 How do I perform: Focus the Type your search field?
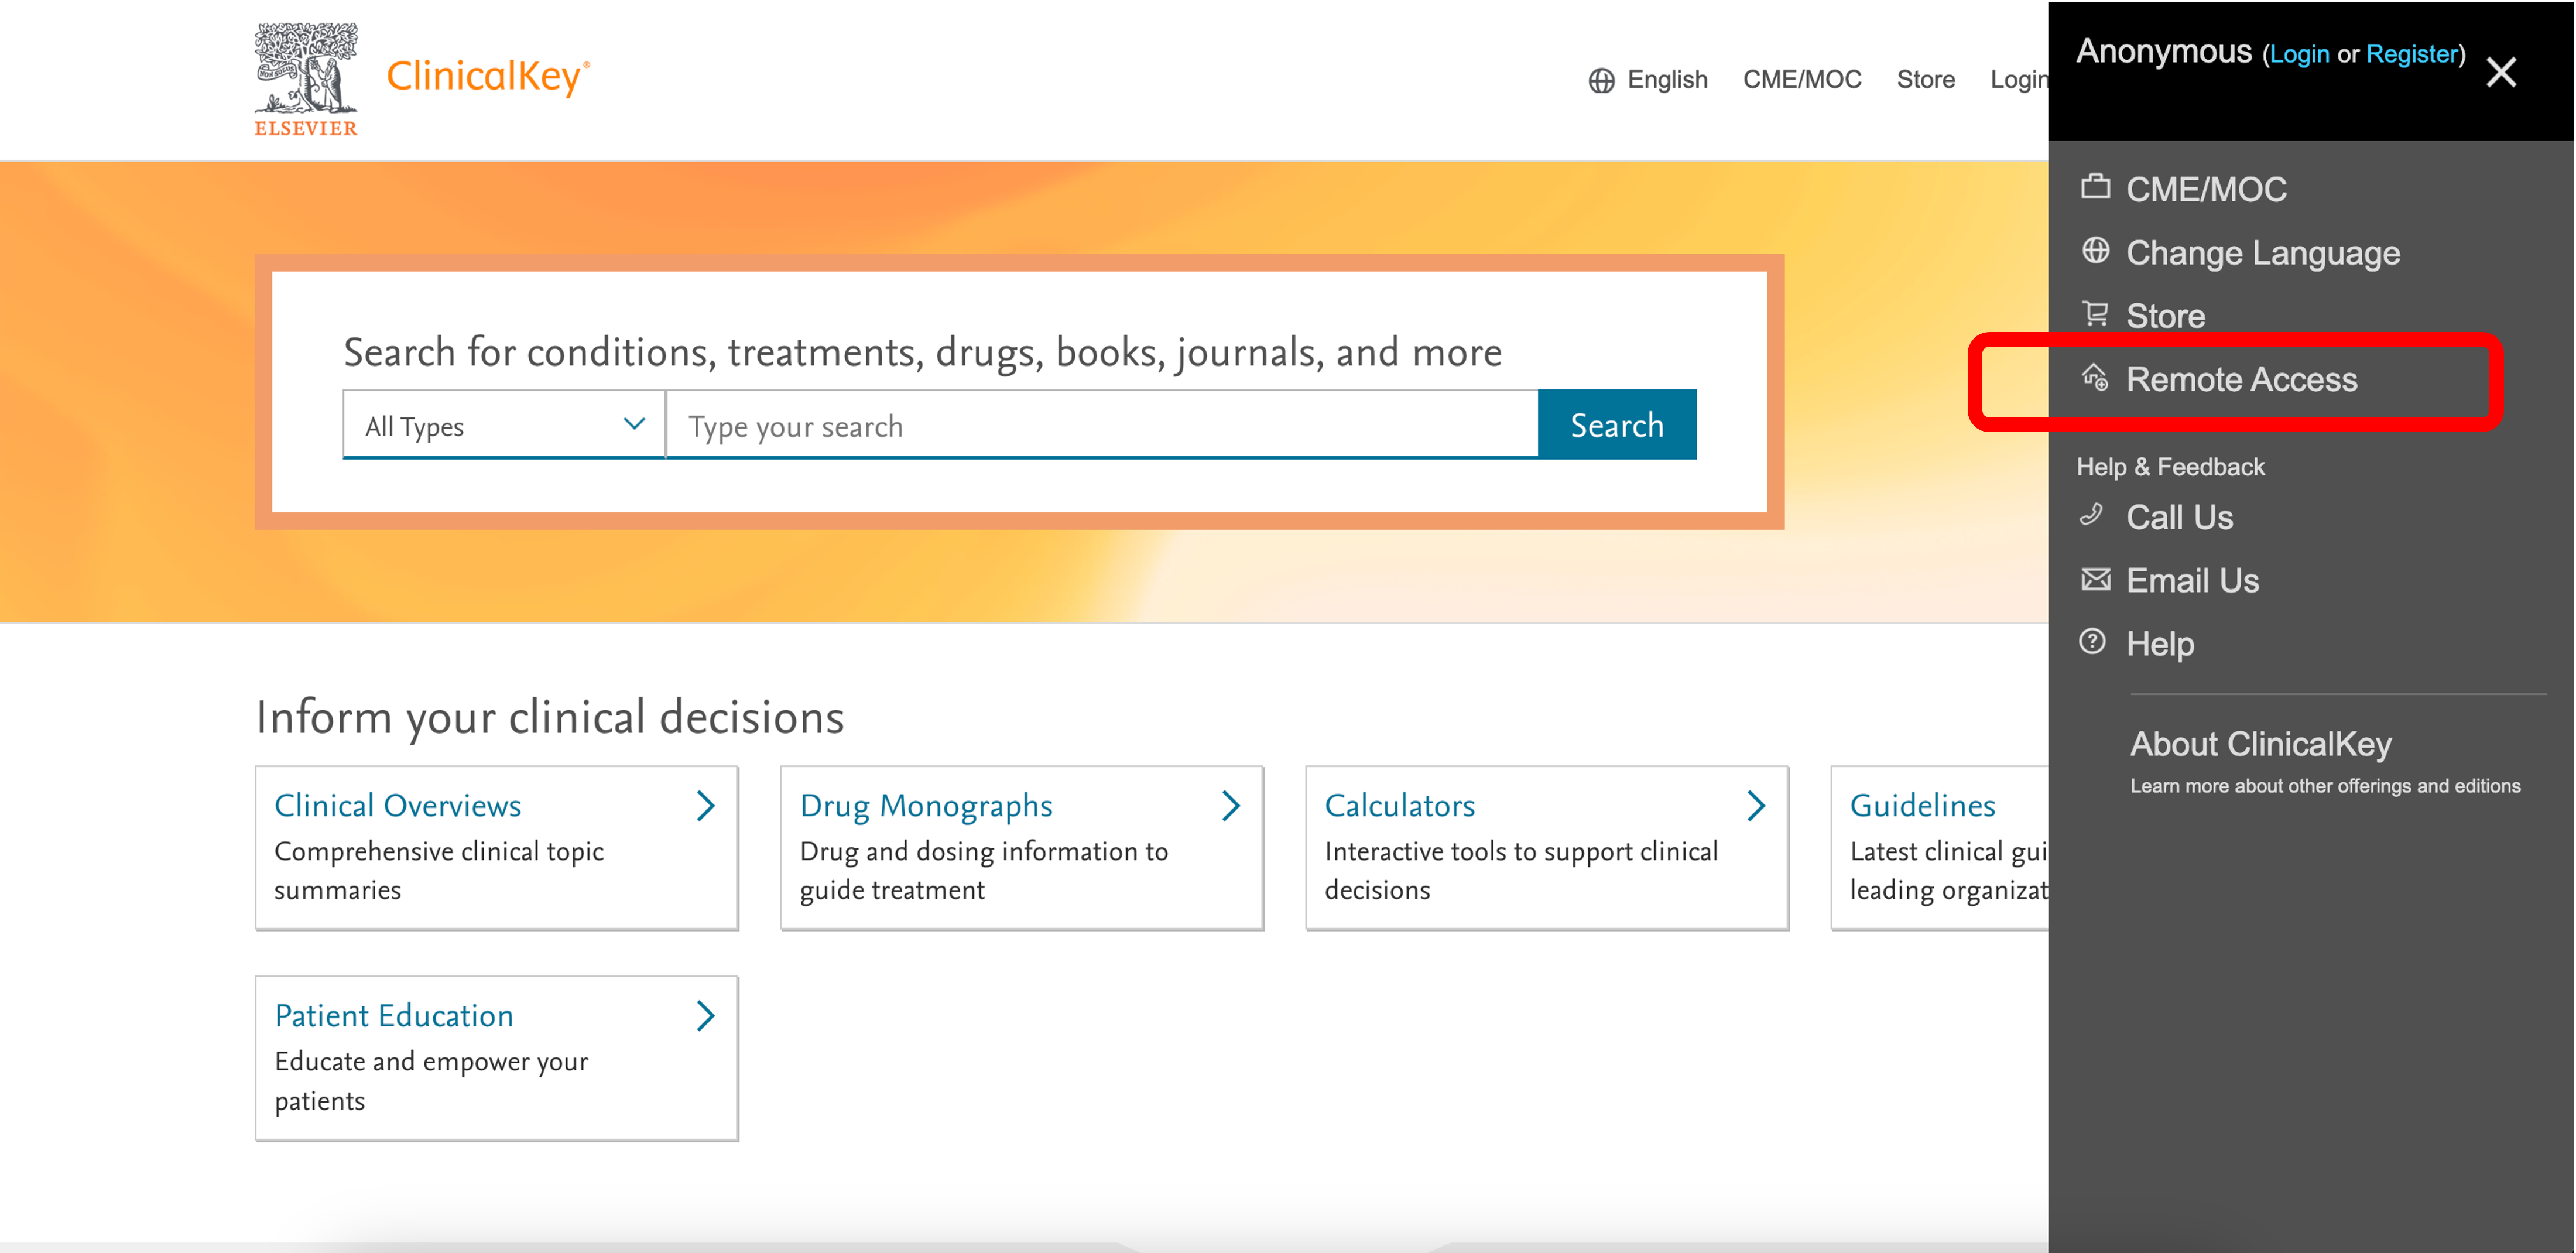pyautogui.click(x=1101, y=425)
